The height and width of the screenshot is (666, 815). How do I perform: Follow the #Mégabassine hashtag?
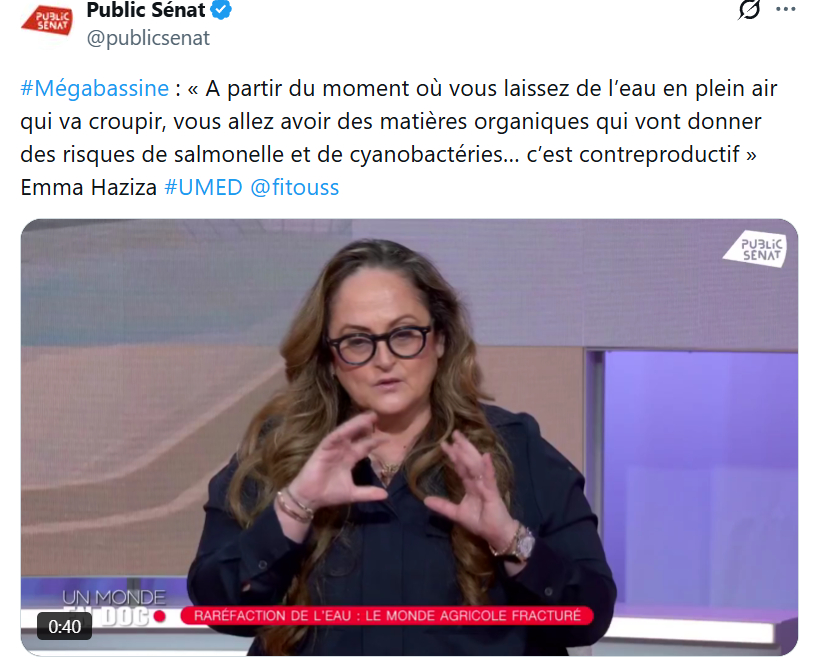95,88
